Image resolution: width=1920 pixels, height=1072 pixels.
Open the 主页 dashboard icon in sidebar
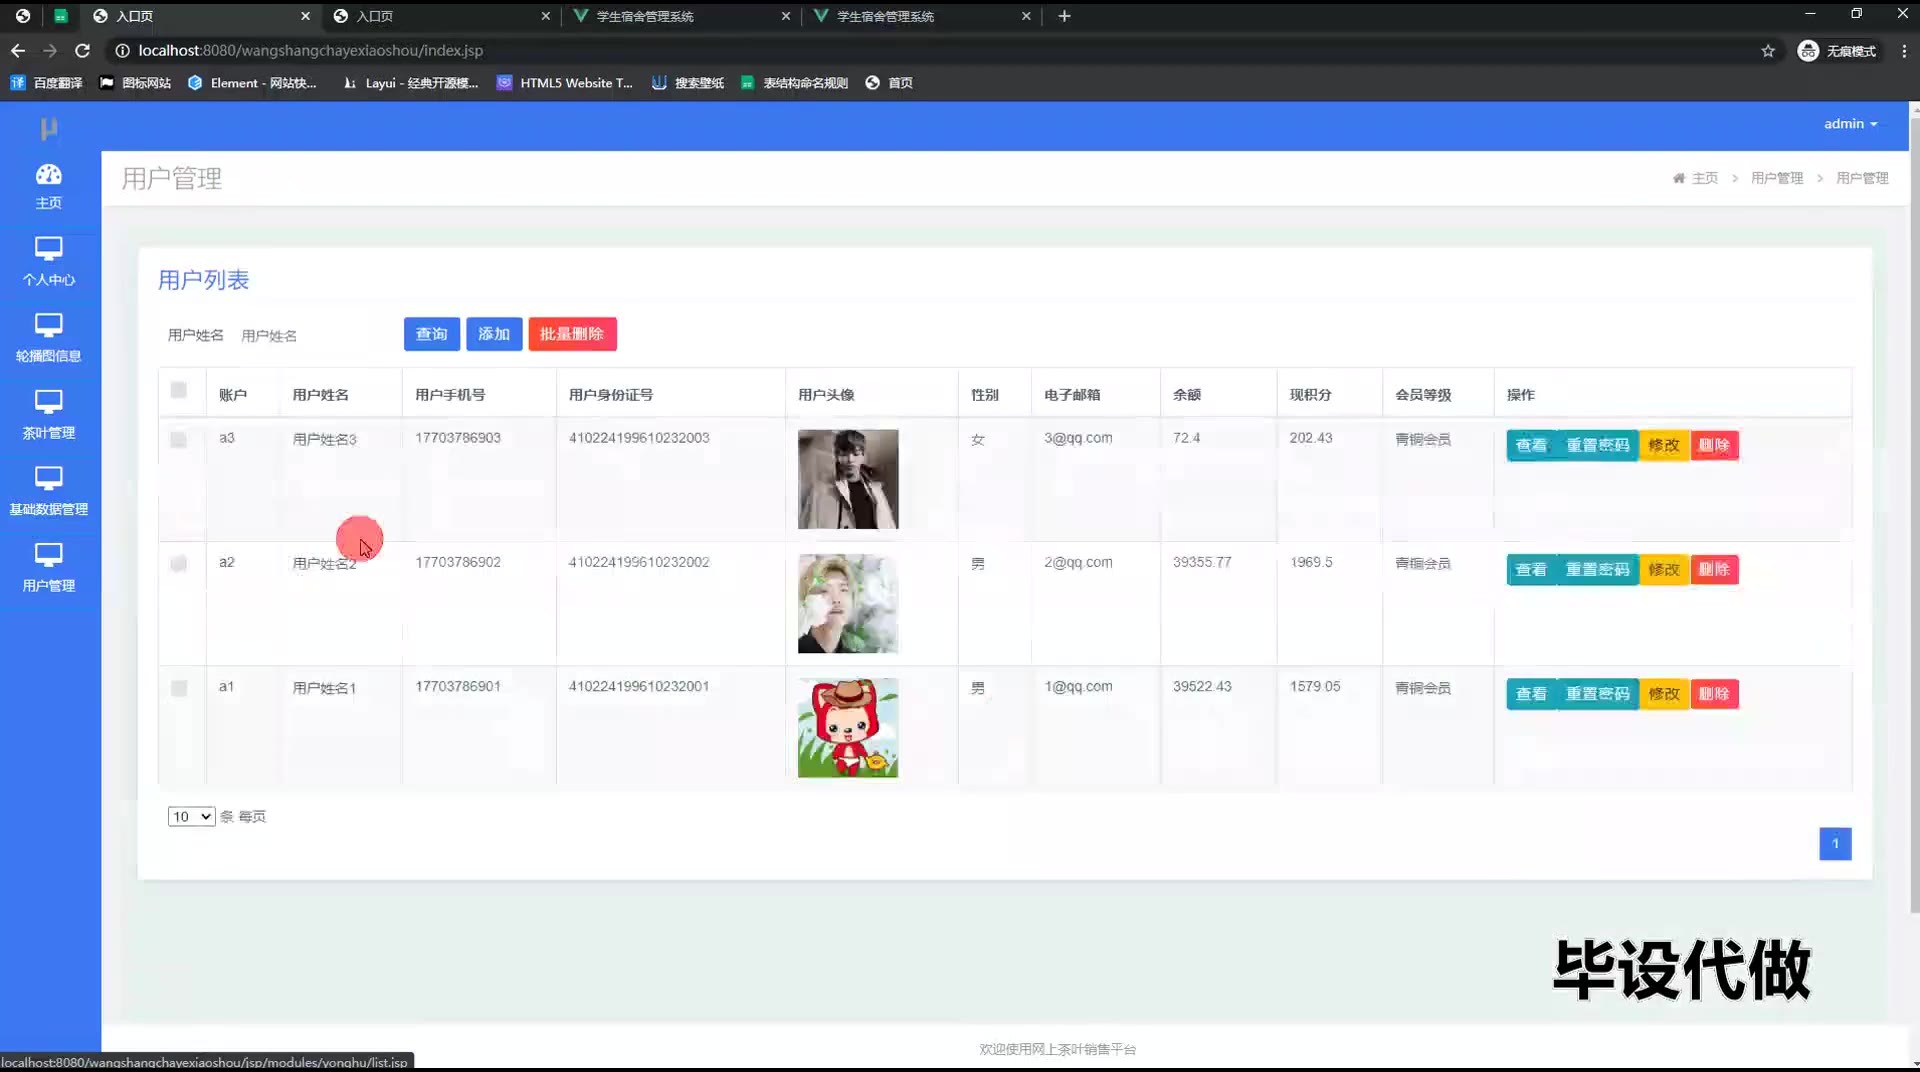click(x=48, y=176)
